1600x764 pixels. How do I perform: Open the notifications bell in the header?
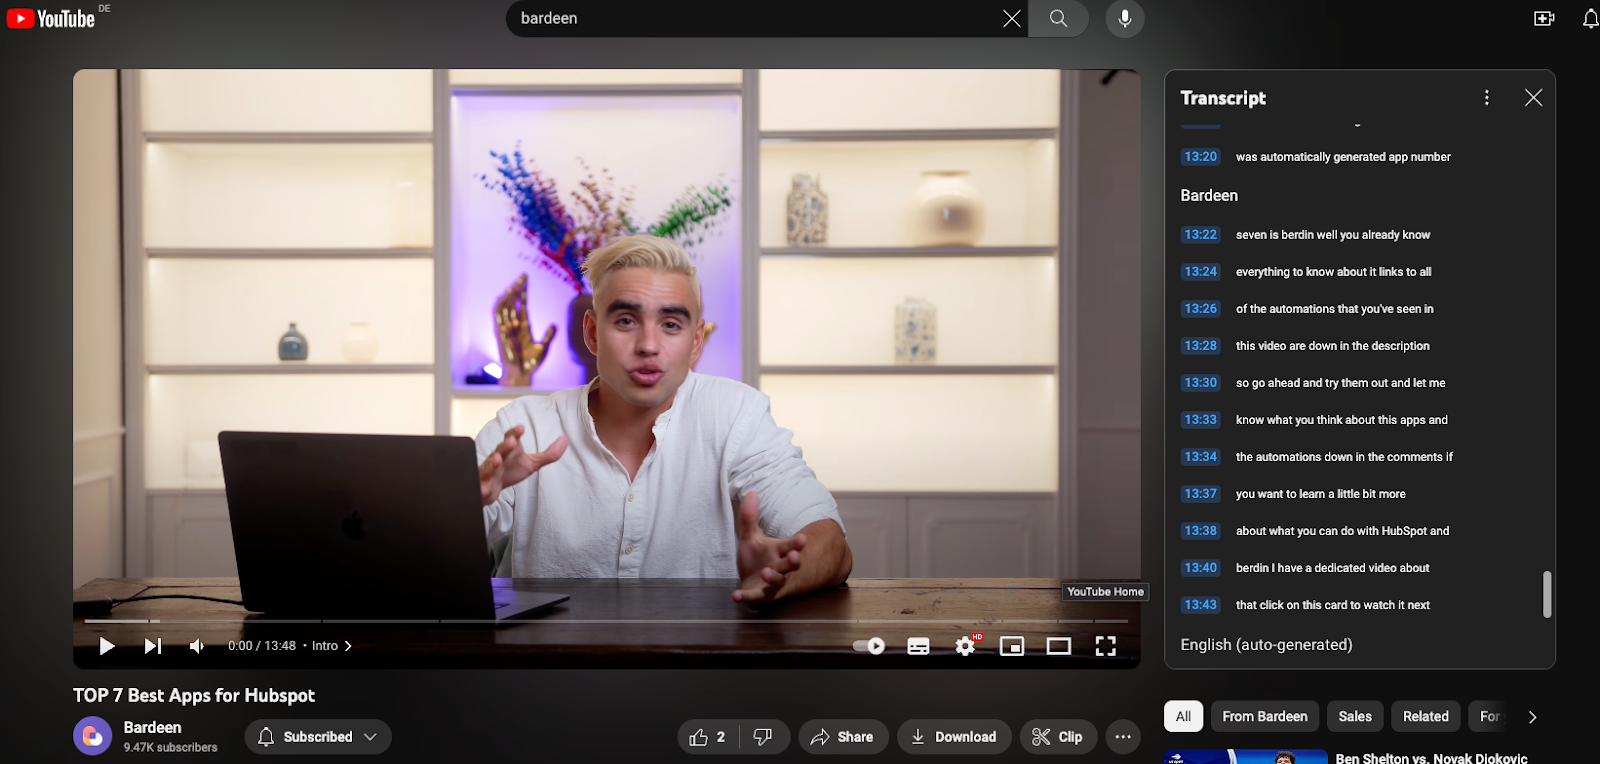[x=1590, y=18]
